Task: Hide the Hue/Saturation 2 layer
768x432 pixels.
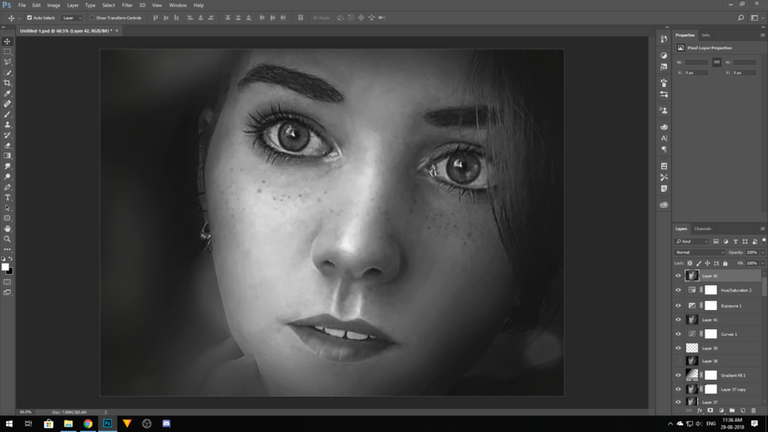Action: pyautogui.click(x=678, y=290)
